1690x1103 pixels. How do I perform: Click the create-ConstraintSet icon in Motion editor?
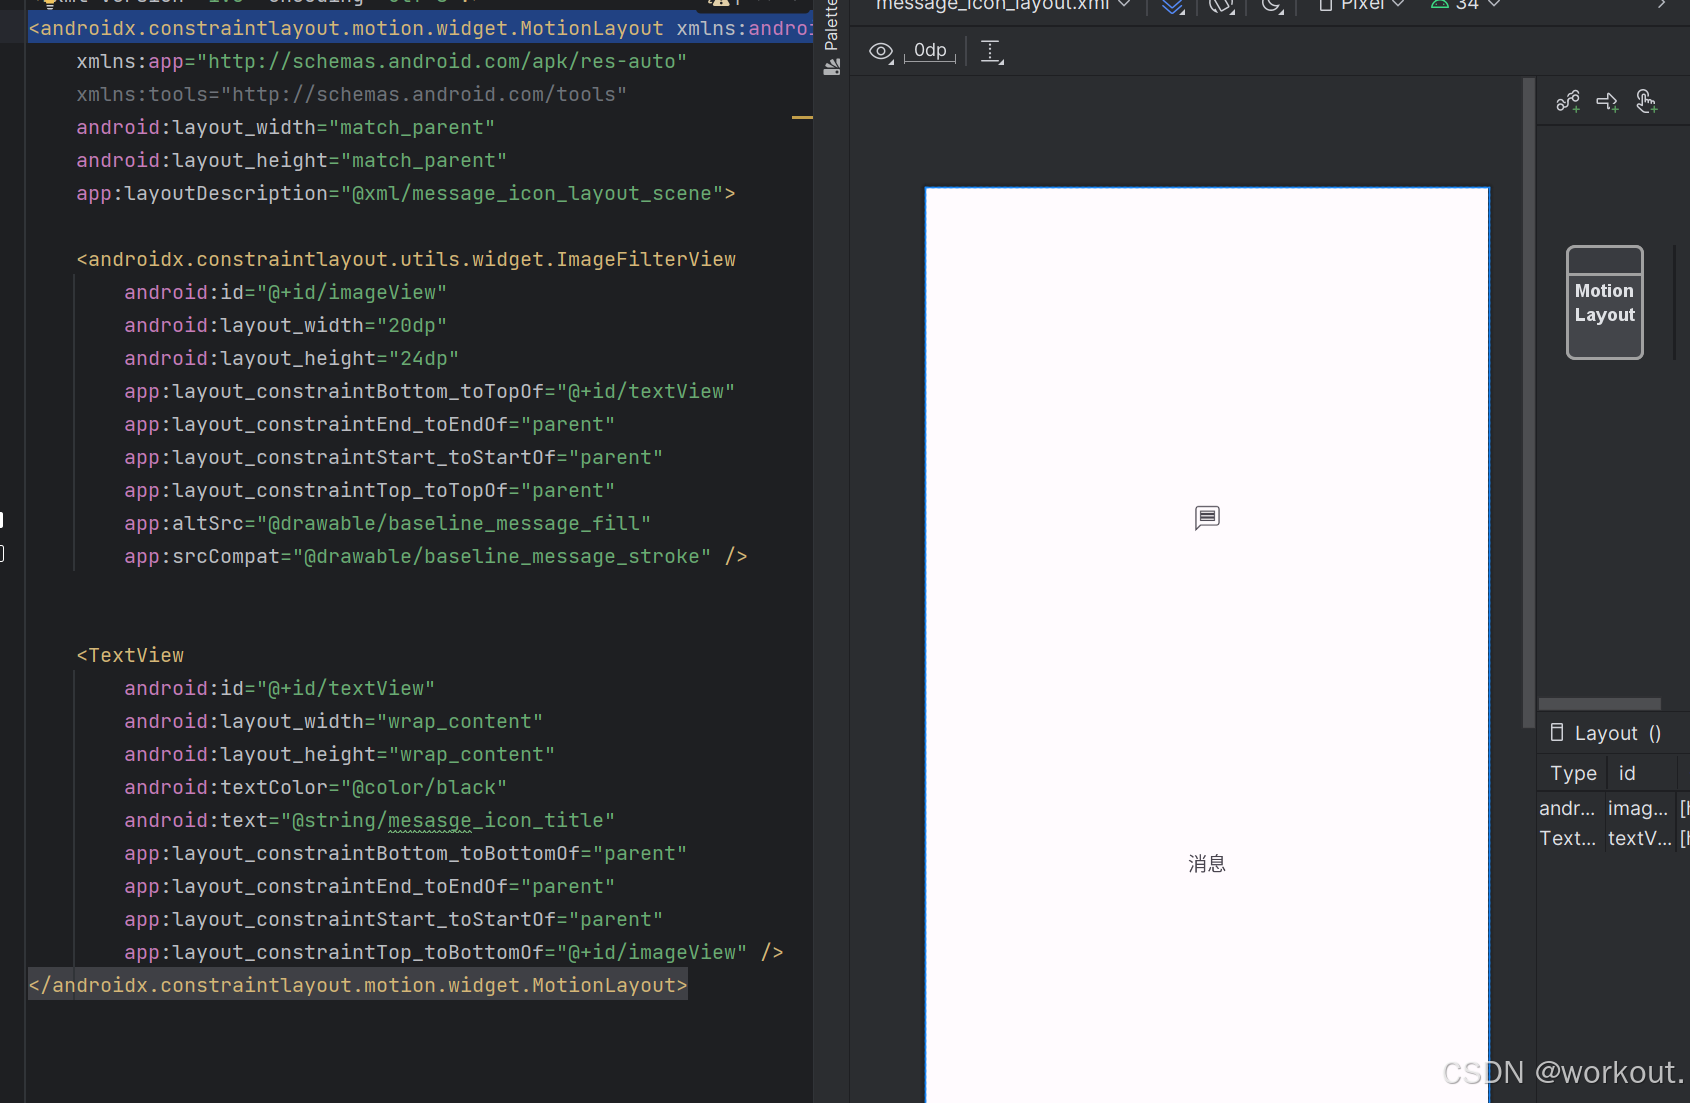pyautogui.click(x=1568, y=101)
